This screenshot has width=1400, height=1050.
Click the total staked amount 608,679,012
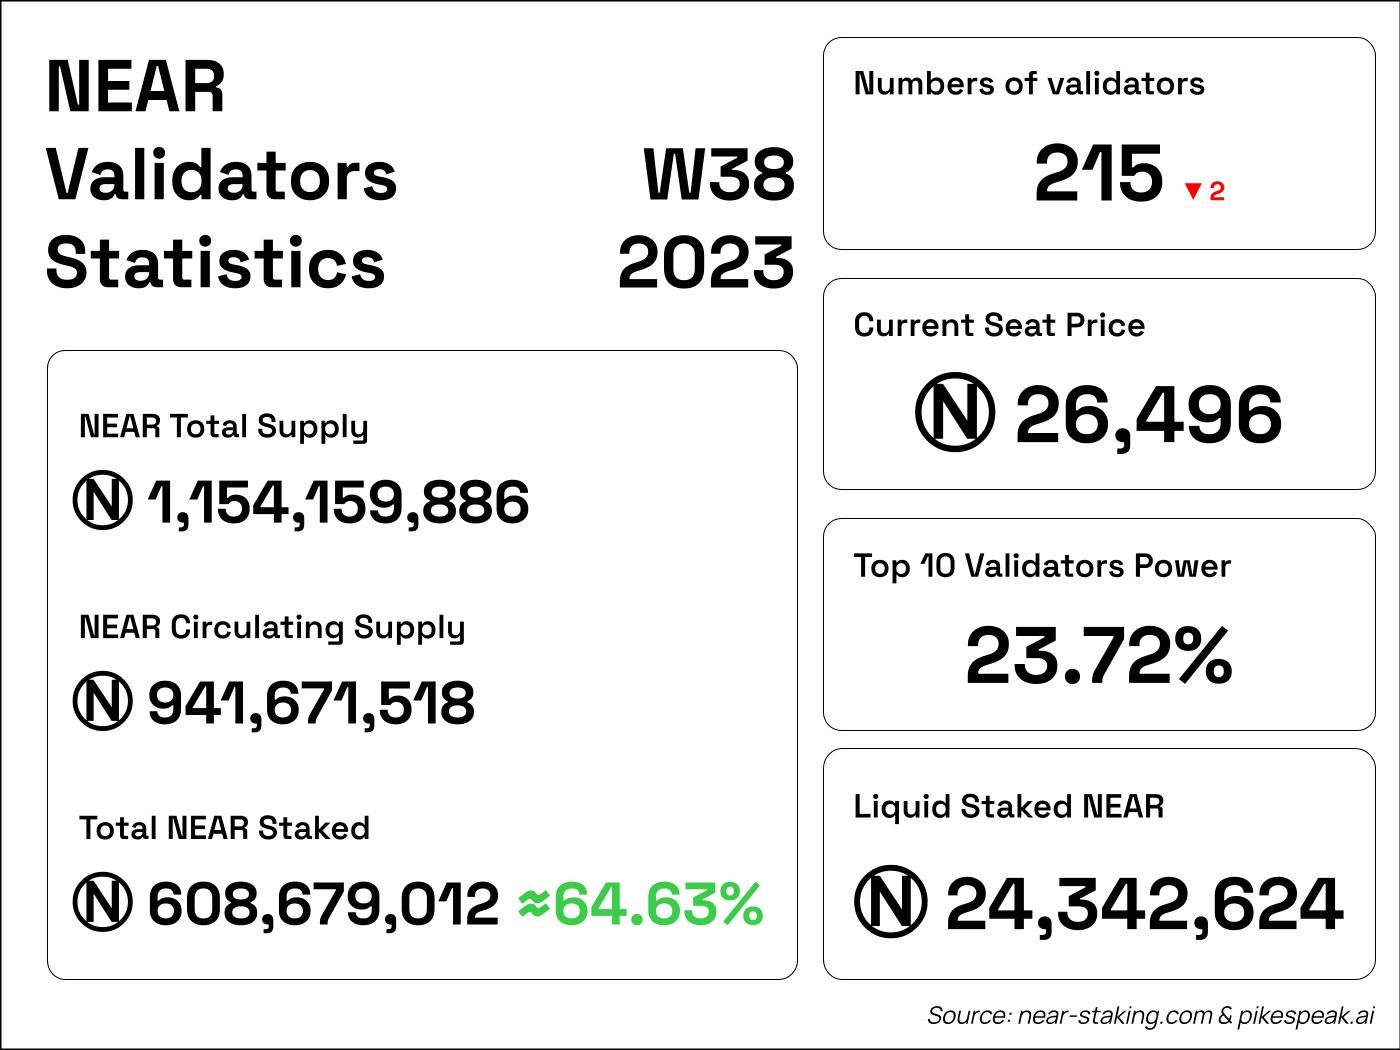[323, 904]
